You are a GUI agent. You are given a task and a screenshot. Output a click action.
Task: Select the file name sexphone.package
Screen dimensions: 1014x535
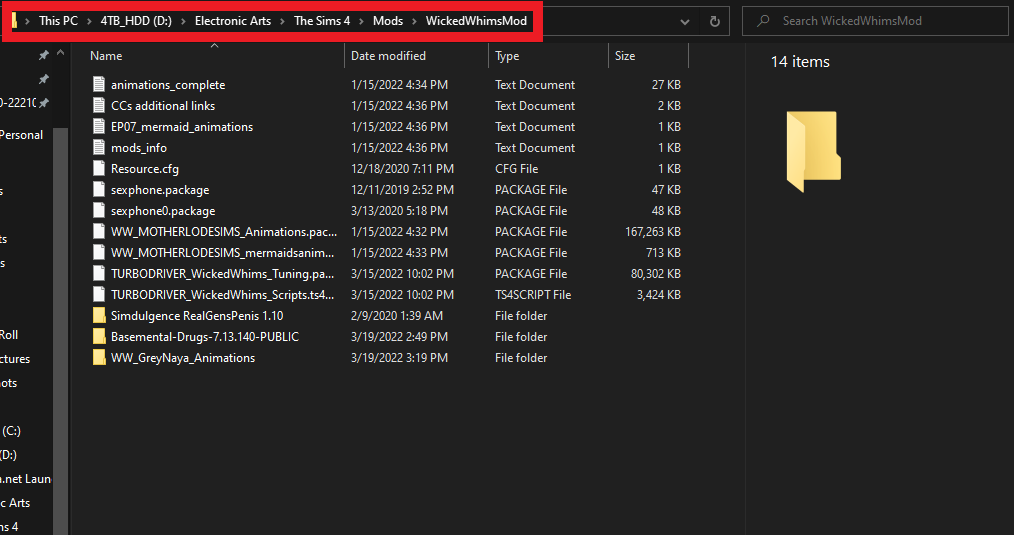coord(160,190)
